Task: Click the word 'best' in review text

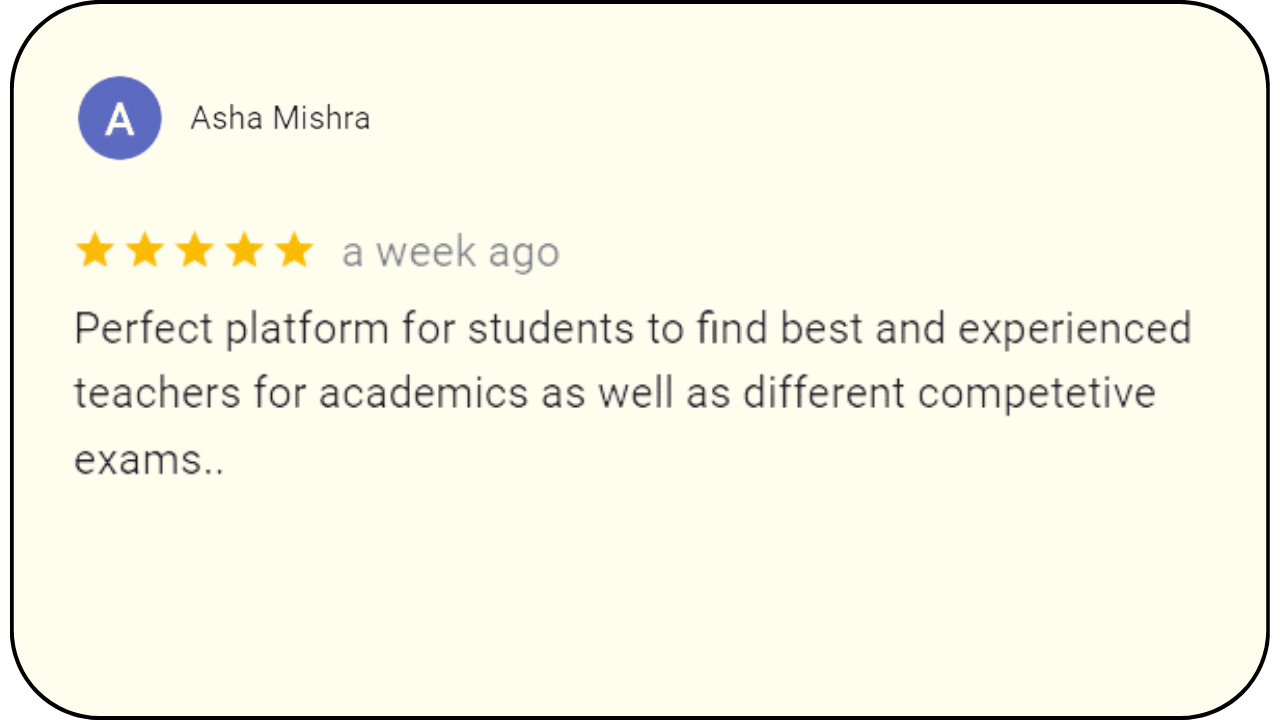Action: (821, 329)
